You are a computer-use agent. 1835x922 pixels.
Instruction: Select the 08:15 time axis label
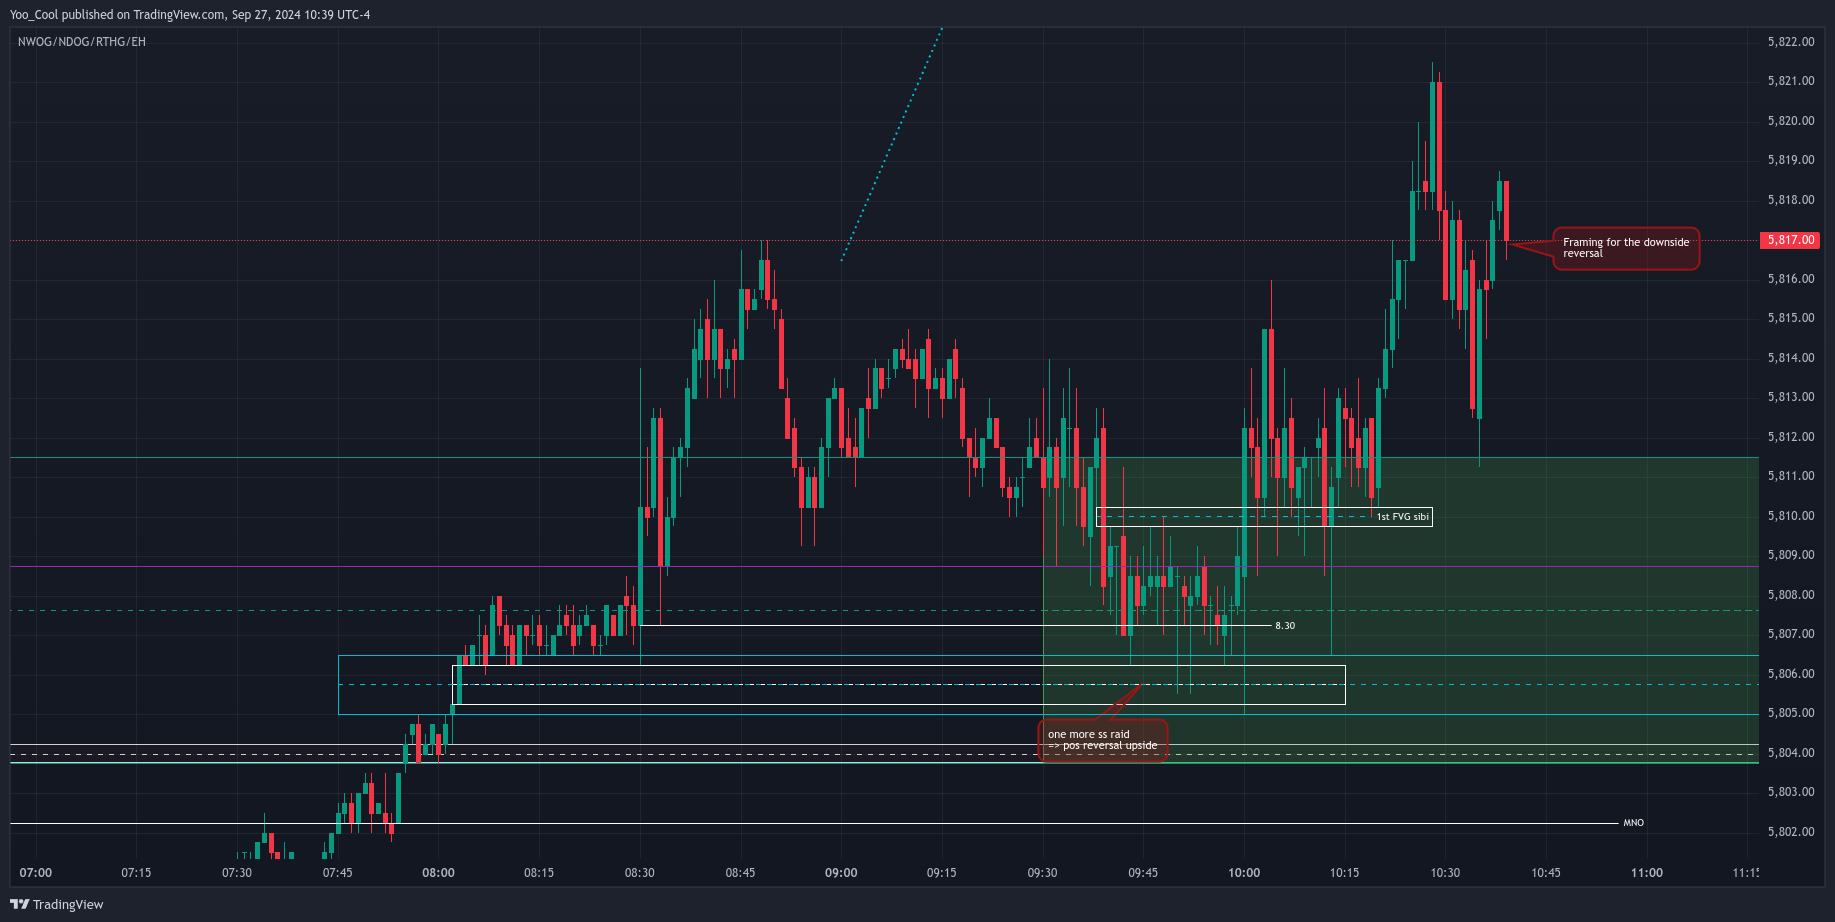tap(539, 873)
